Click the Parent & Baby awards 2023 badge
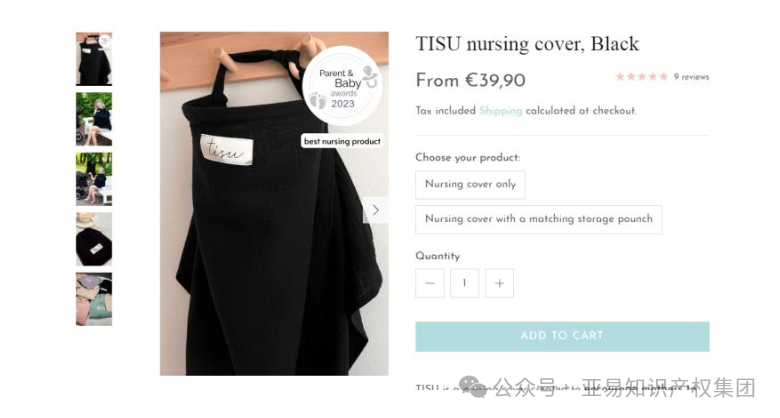Screen dimensions: 780x418 pos(343,85)
